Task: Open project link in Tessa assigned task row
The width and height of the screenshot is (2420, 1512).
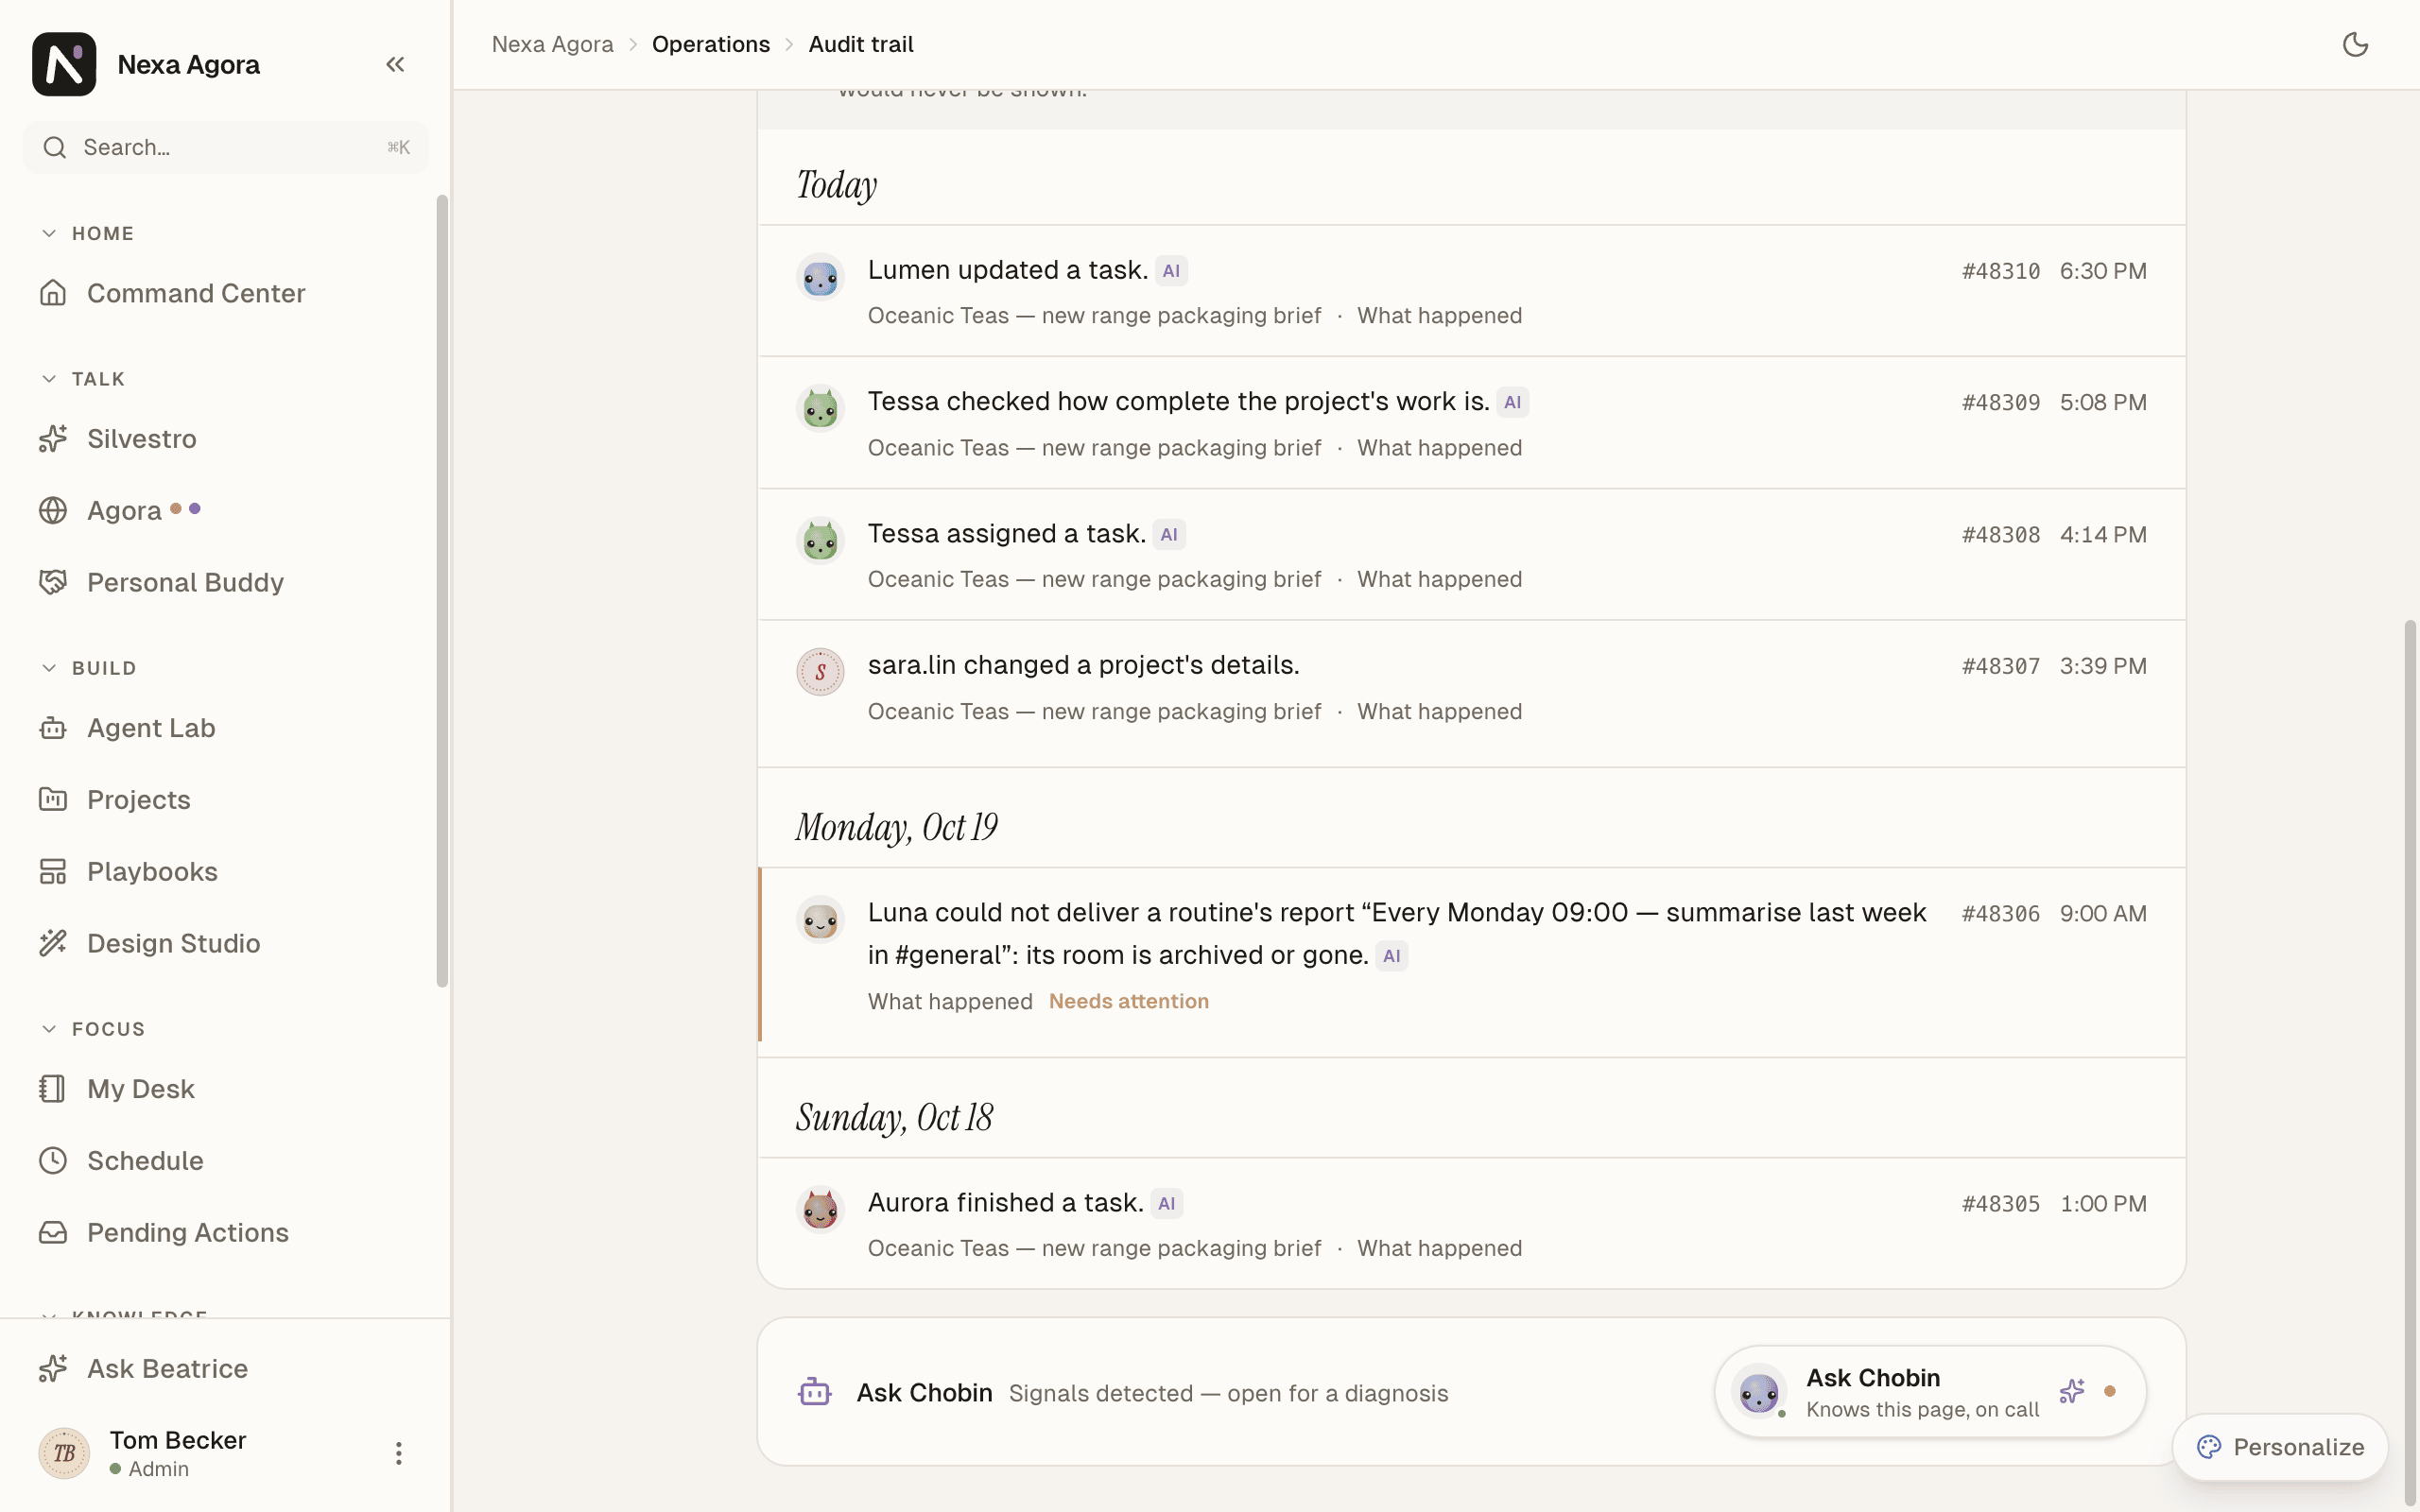Action: (1094, 580)
